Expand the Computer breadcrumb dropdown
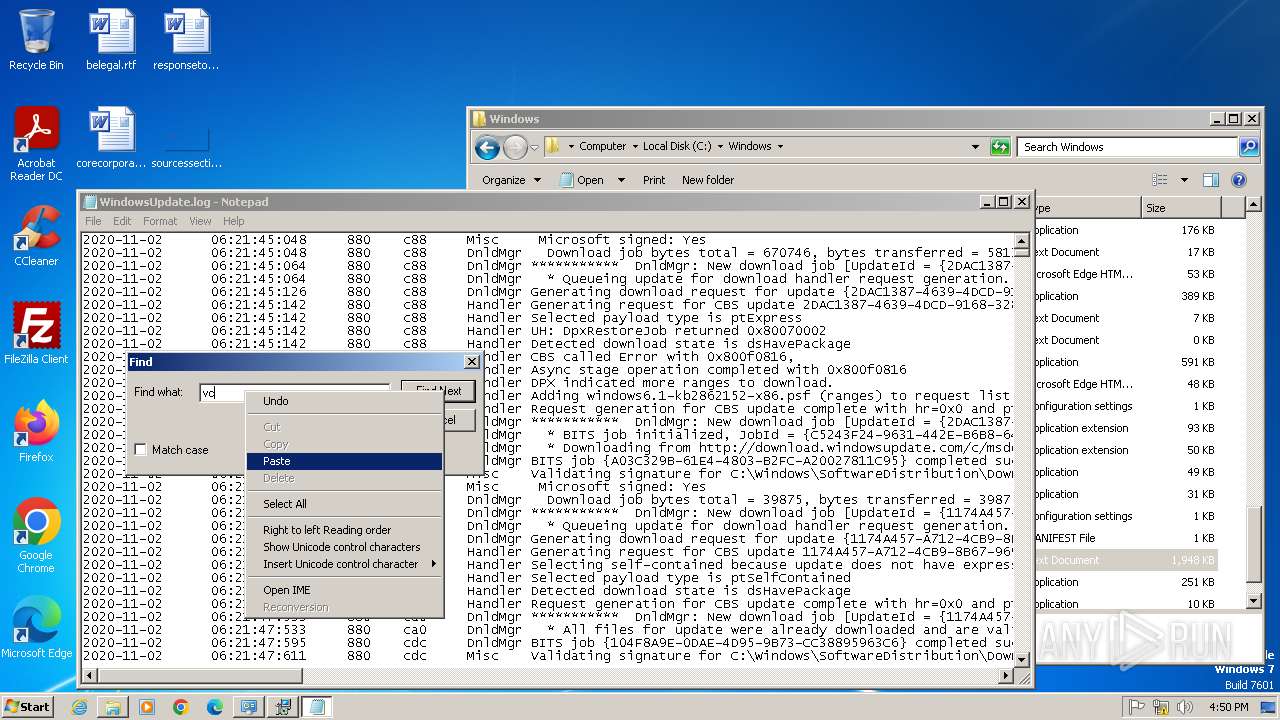This screenshot has height=720, width=1280. (636, 146)
